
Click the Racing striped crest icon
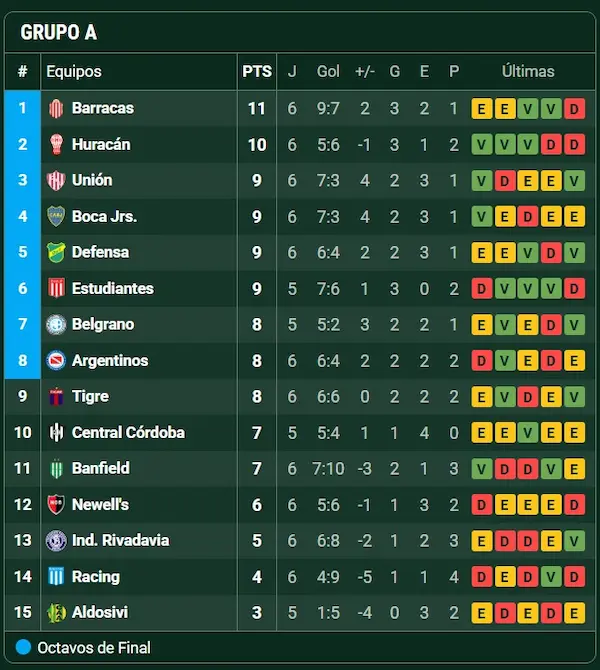point(56,576)
